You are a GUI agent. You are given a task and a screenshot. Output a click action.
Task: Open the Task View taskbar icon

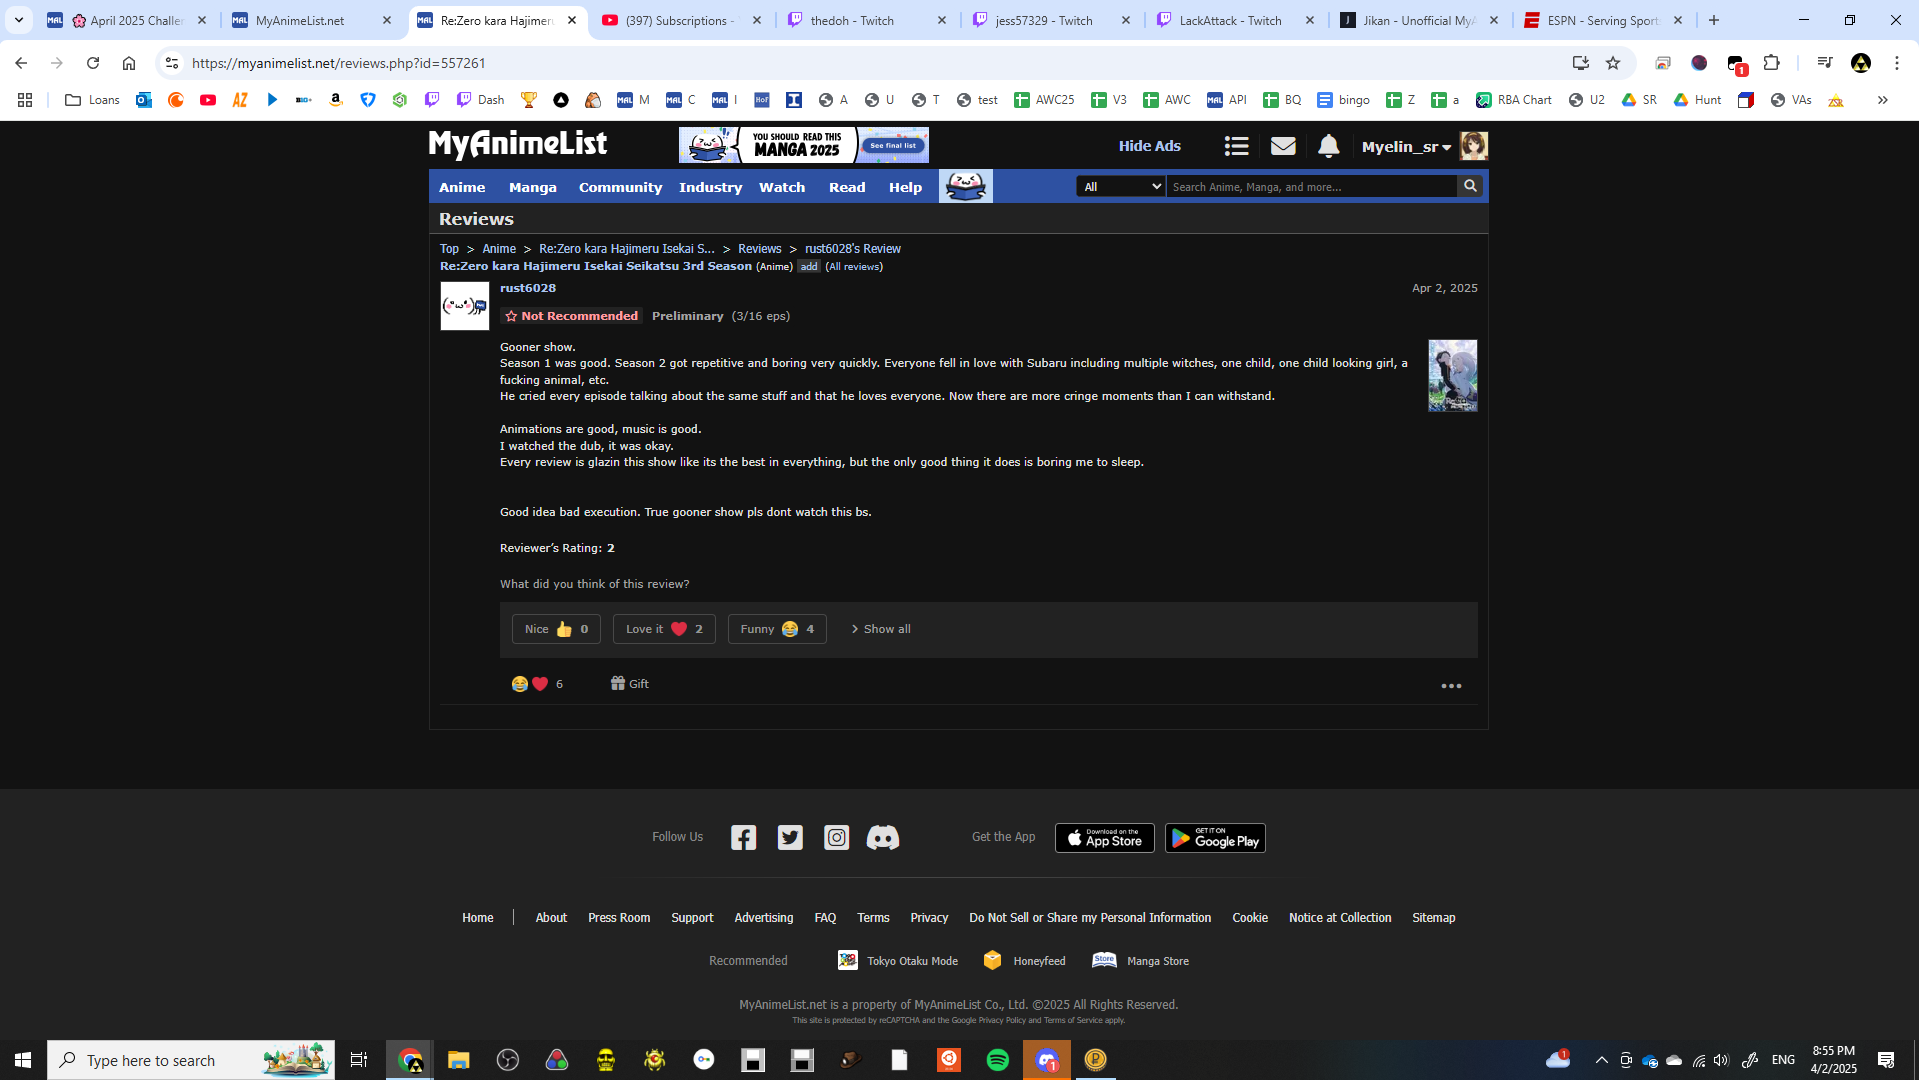pyautogui.click(x=359, y=1060)
